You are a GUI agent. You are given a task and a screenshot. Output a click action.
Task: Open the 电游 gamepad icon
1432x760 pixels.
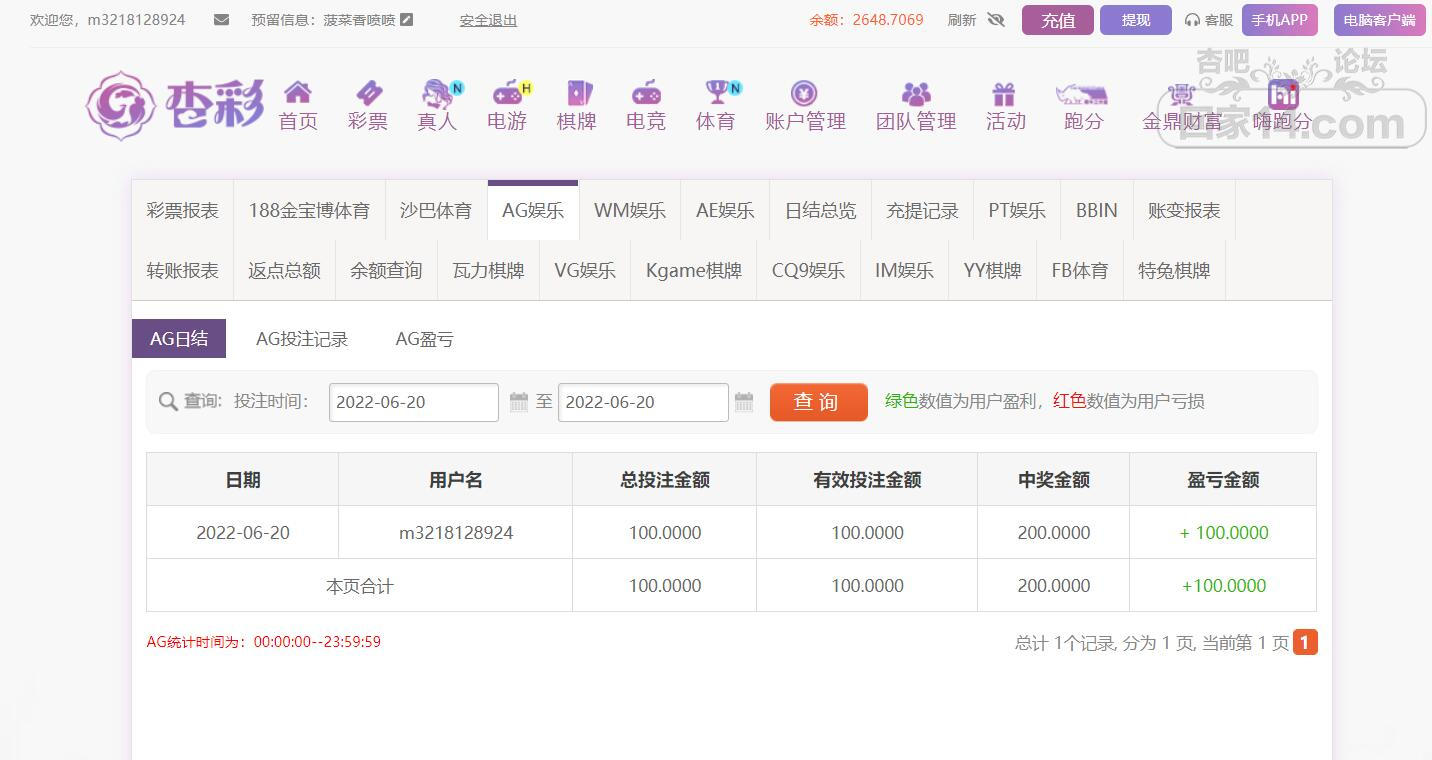pos(507,93)
